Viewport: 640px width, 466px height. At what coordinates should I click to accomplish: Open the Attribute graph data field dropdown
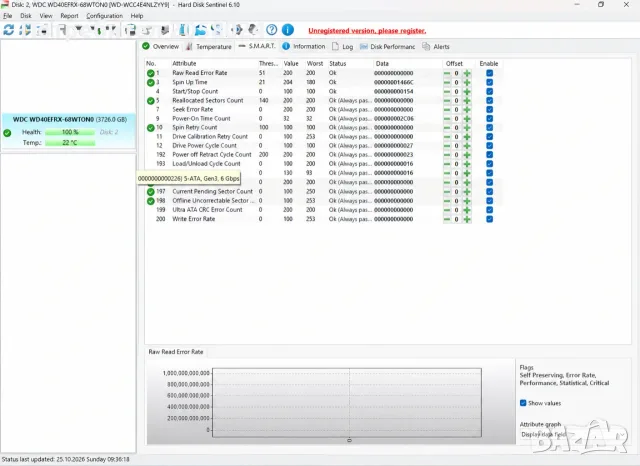click(x=573, y=435)
